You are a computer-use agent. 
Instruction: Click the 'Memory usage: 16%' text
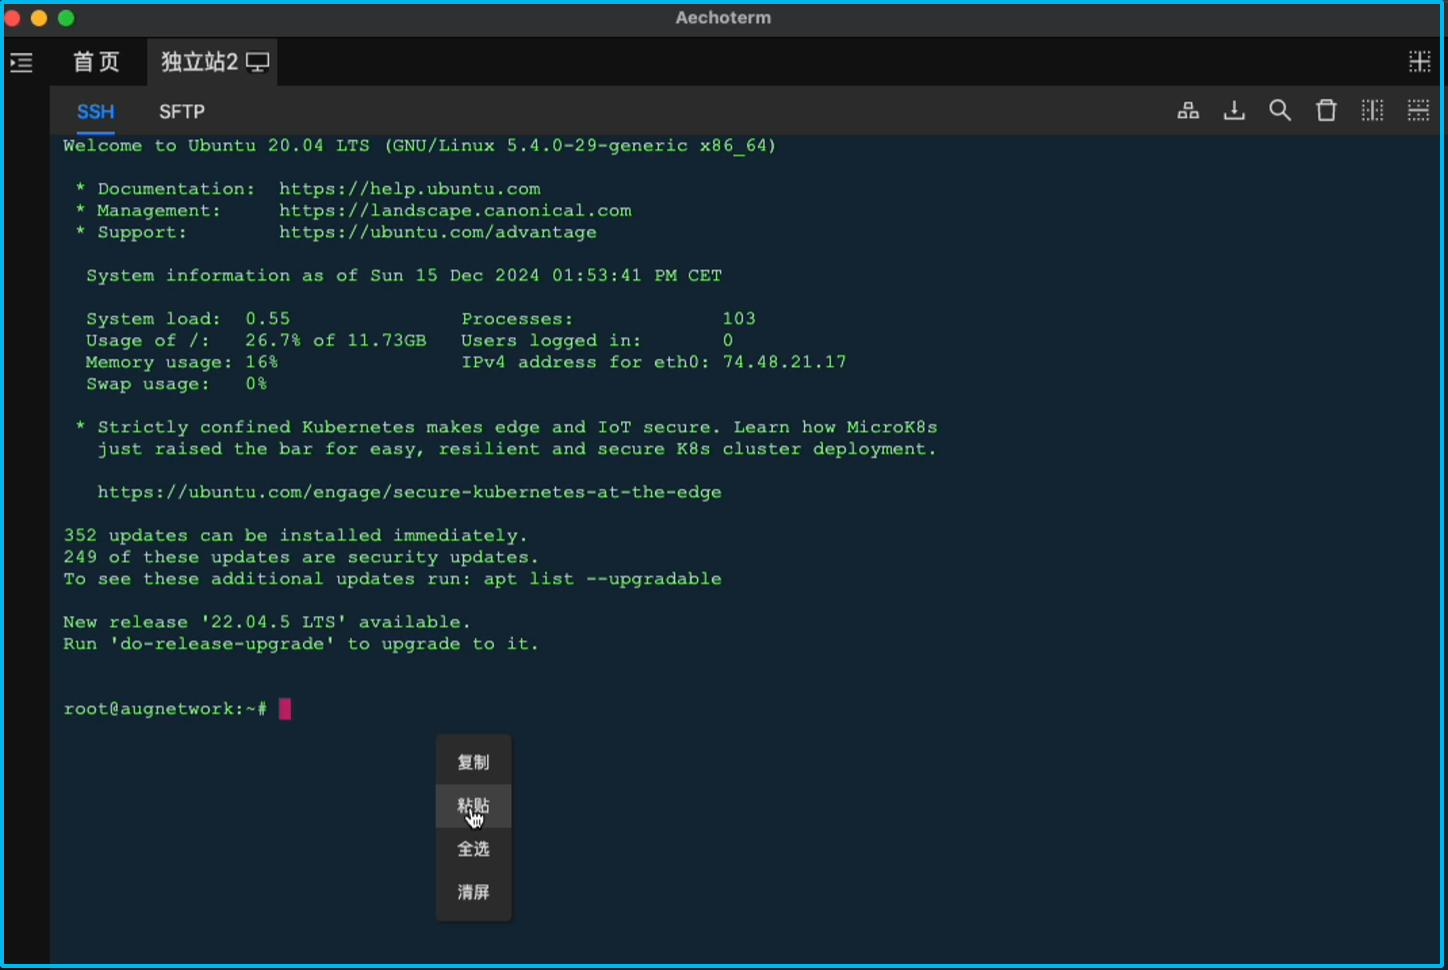click(x=181, y=362)
